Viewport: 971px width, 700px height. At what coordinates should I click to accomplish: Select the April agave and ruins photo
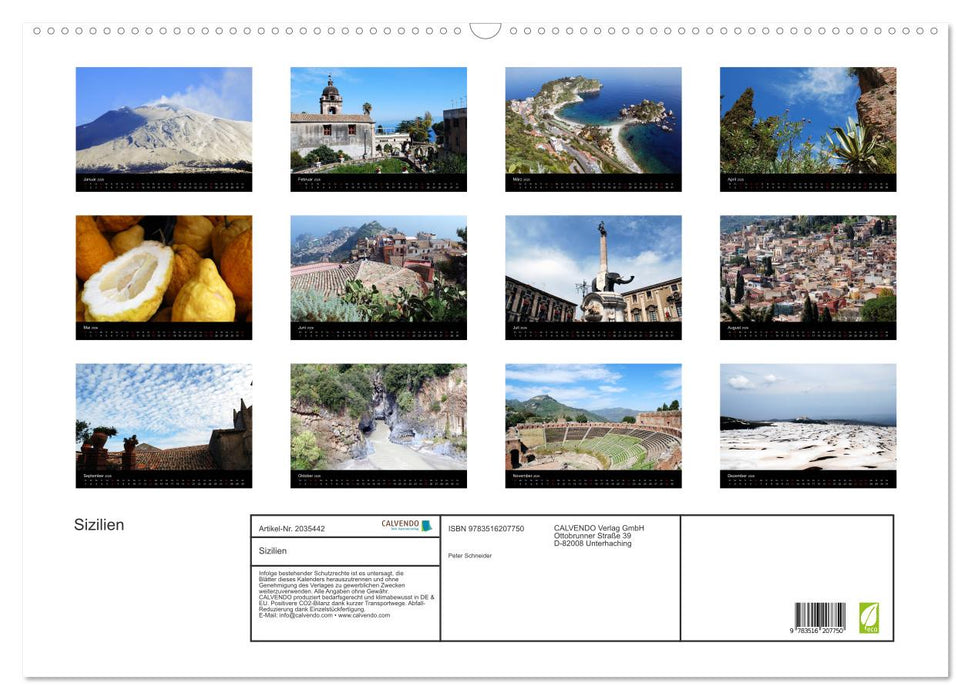[x=808, y=121]
